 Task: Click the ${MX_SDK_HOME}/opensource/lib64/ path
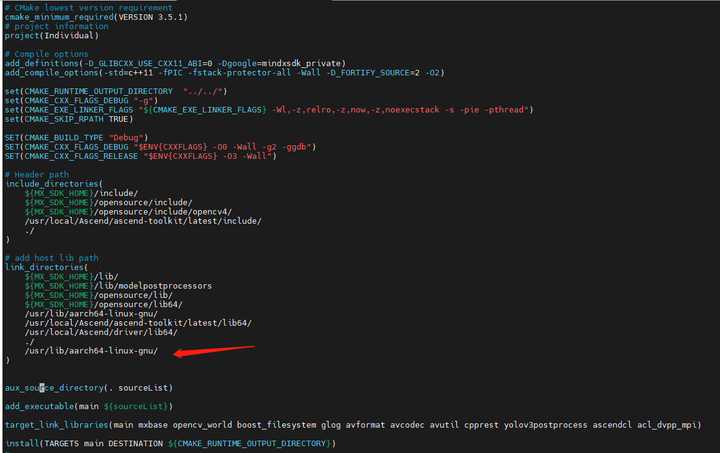(104, 304)
